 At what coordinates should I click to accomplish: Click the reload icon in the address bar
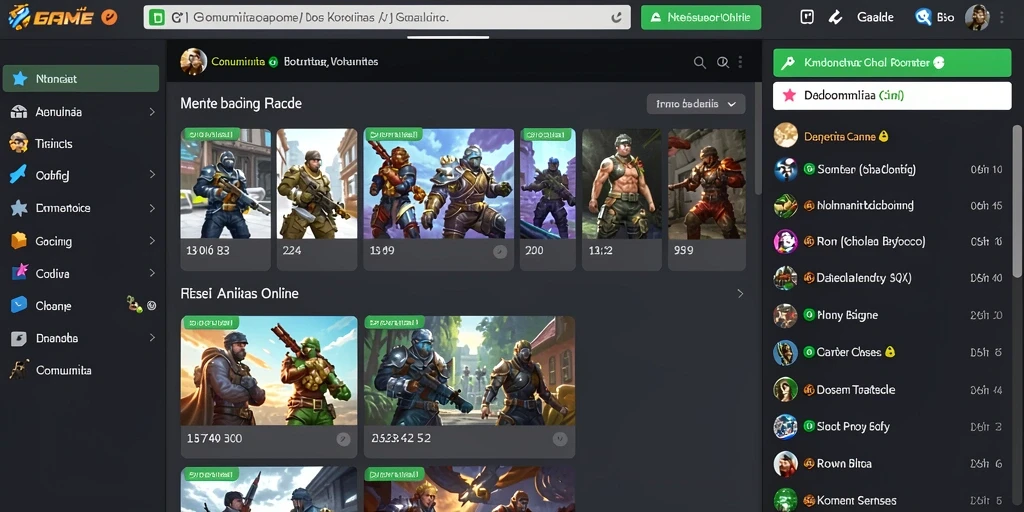pyautogui.click(x=616, y=18)
